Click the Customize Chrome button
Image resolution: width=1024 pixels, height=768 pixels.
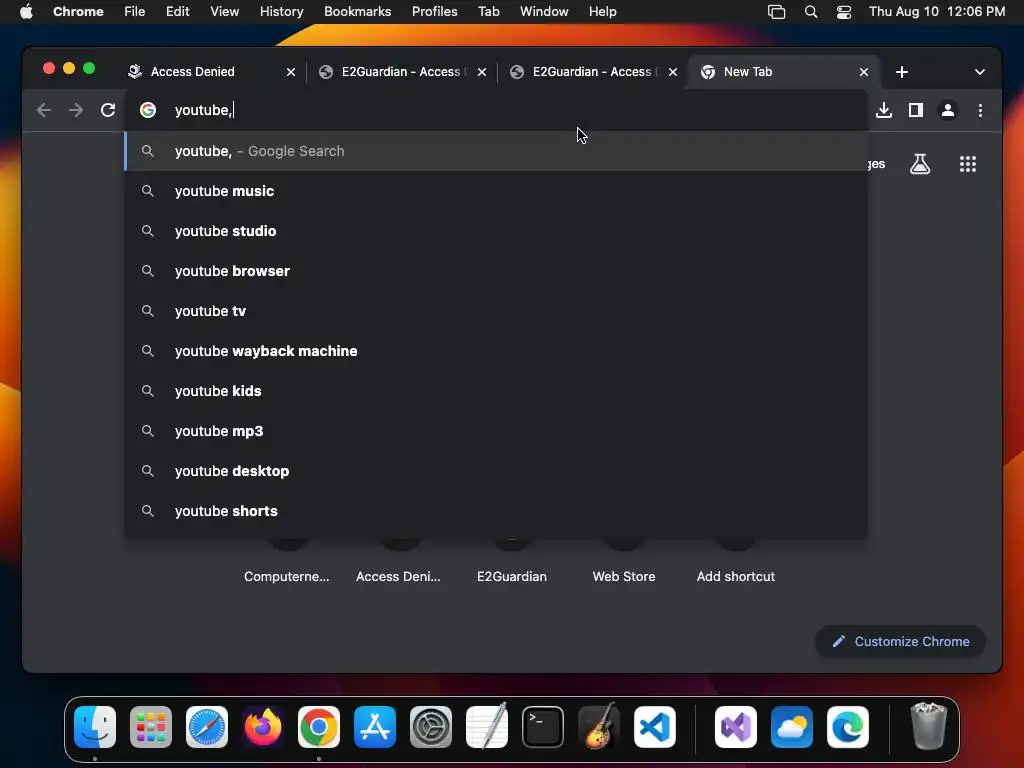point(901,641)
